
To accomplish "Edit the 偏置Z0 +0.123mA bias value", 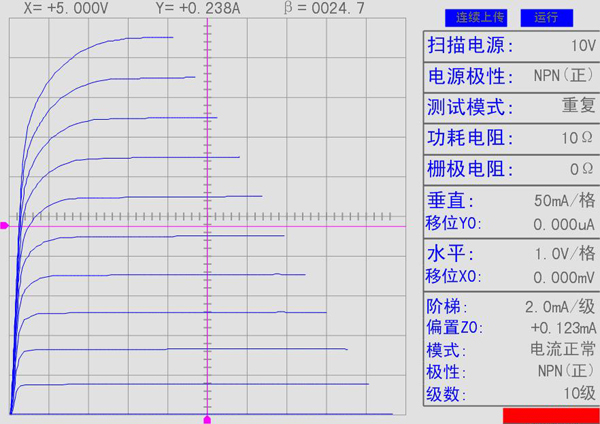I will click(511, 328).
